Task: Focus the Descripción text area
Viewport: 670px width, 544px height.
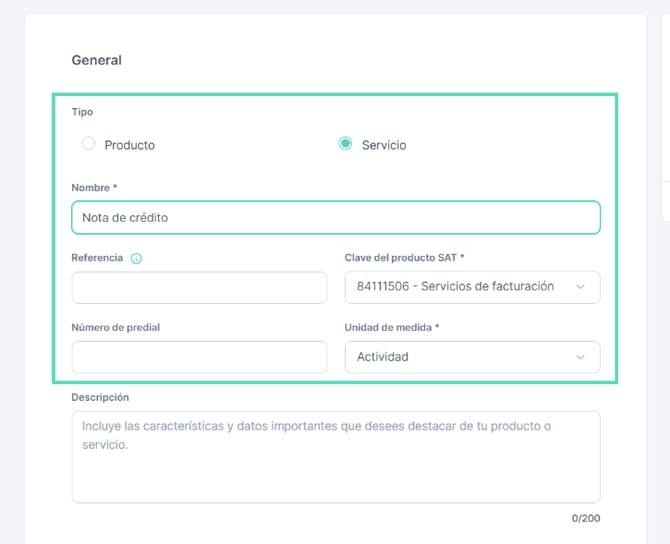Action: pos(336,457)
